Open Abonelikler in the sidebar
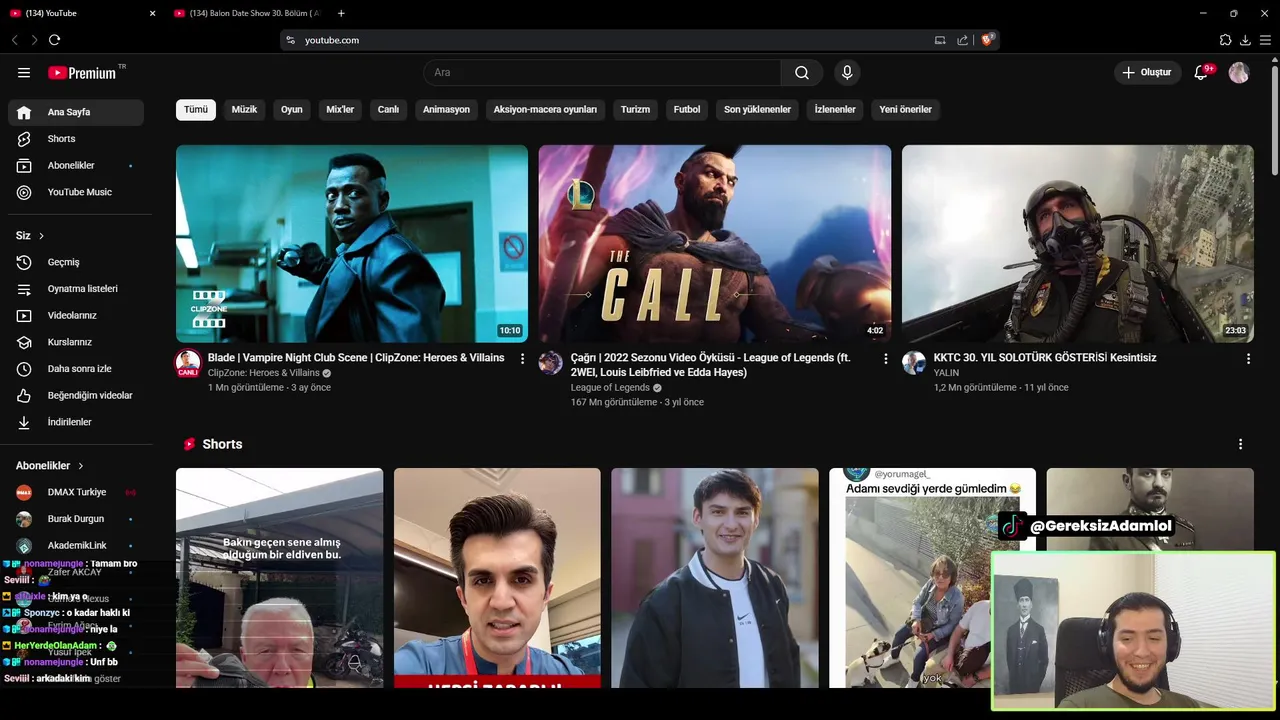 (76, 165)
